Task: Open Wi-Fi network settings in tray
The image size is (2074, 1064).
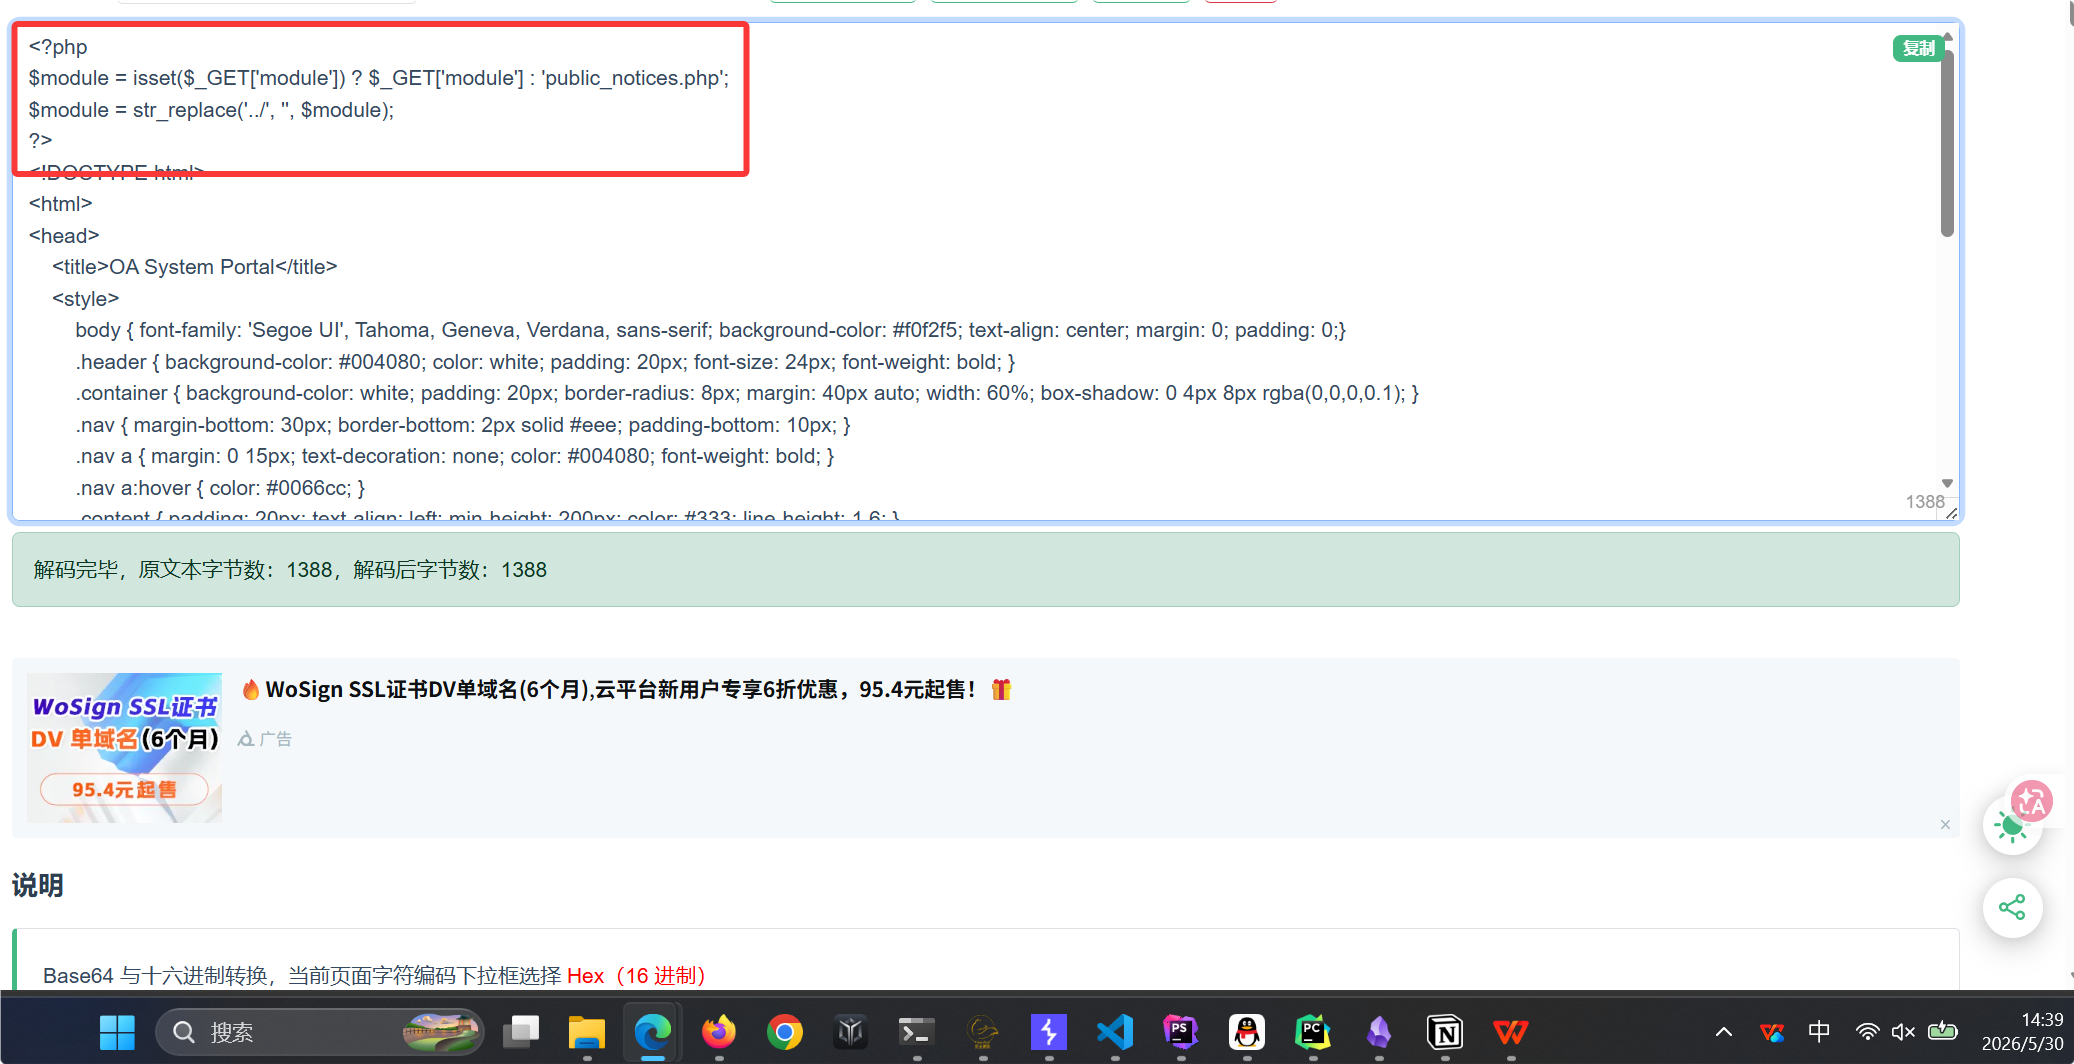Action: coord(1867,1032)
